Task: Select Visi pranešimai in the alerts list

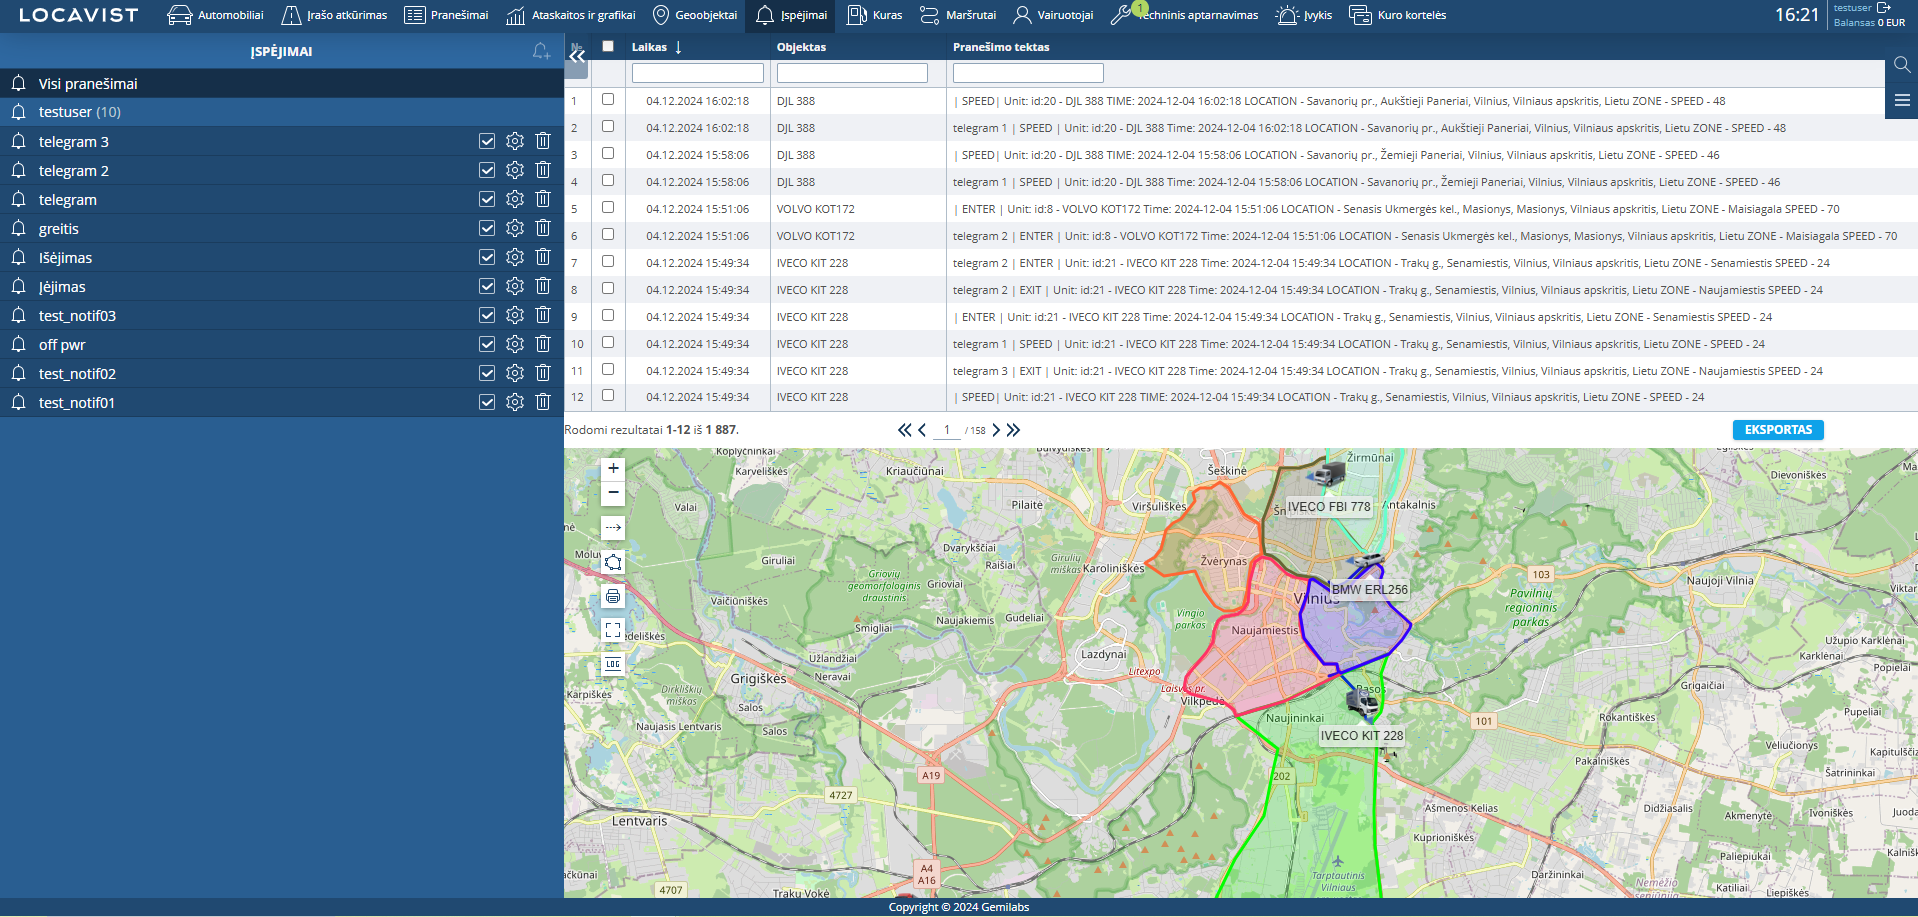Action: point(88,84)
